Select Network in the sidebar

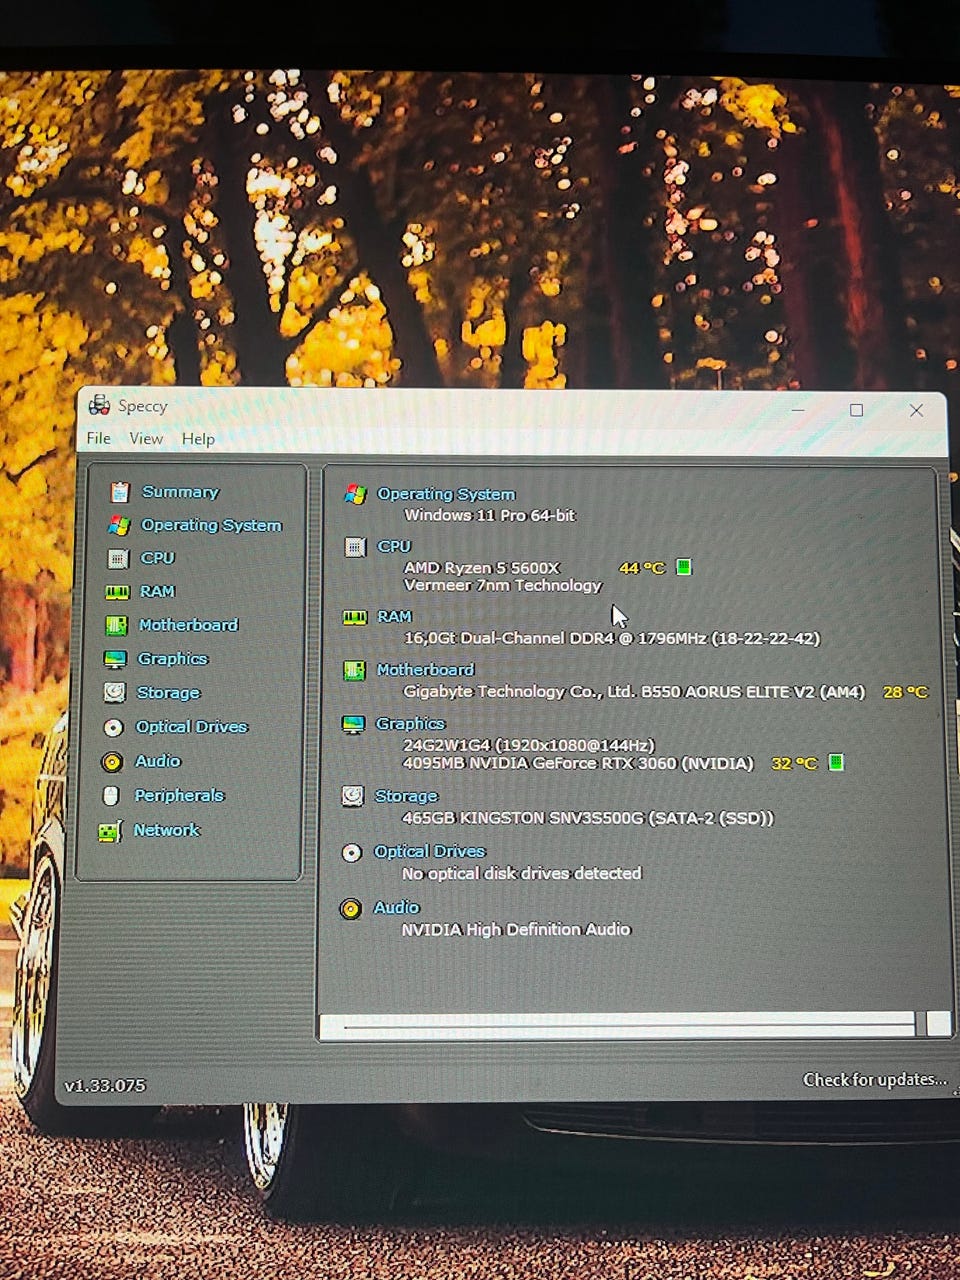click(x=166, y=830)
